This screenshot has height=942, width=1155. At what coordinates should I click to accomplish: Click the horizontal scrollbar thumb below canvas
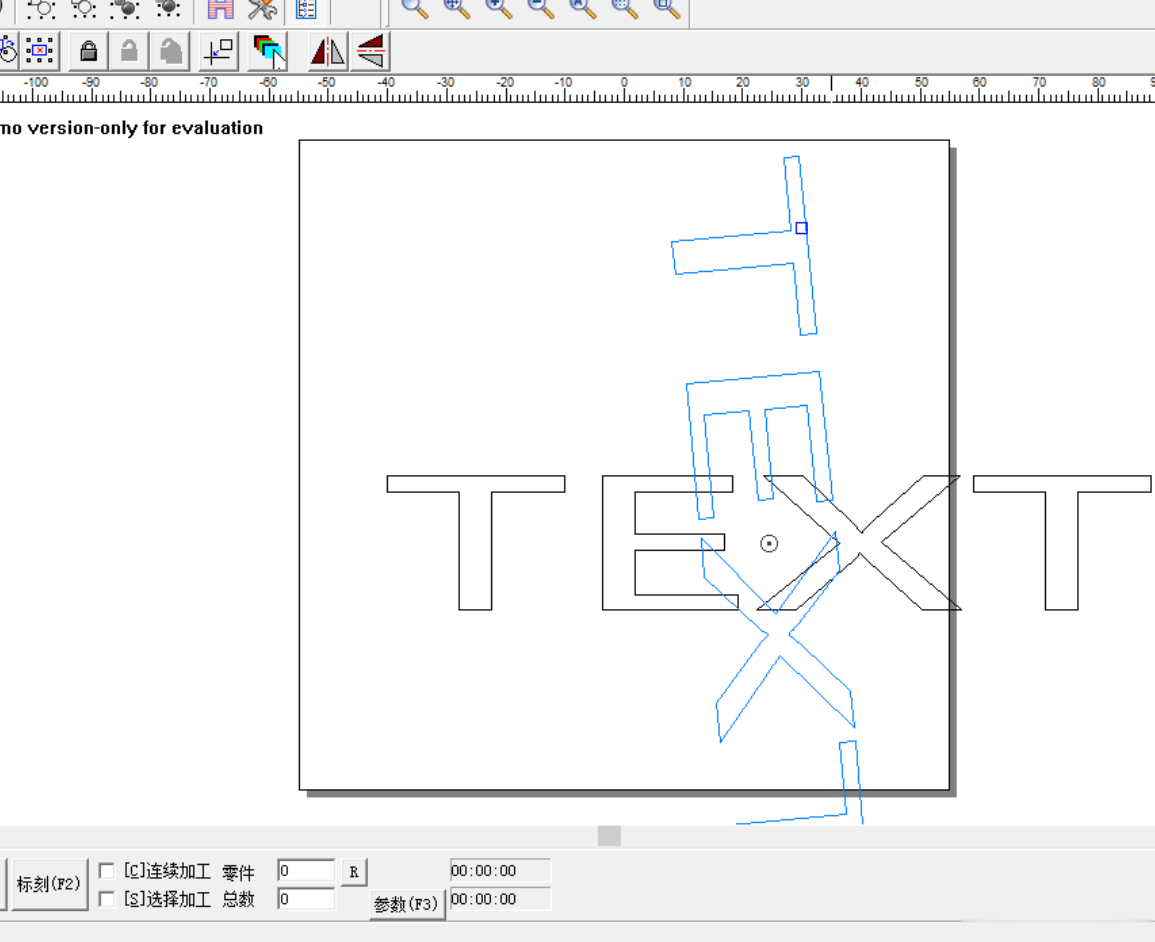coord(609,836)
